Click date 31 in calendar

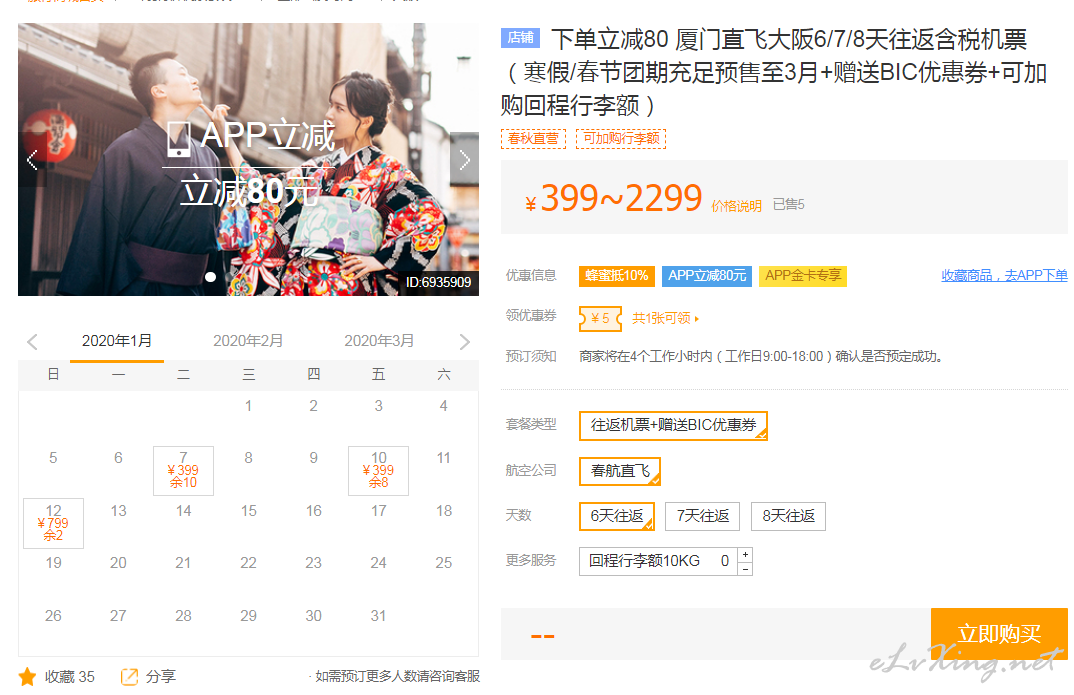[x=379, y=616]
